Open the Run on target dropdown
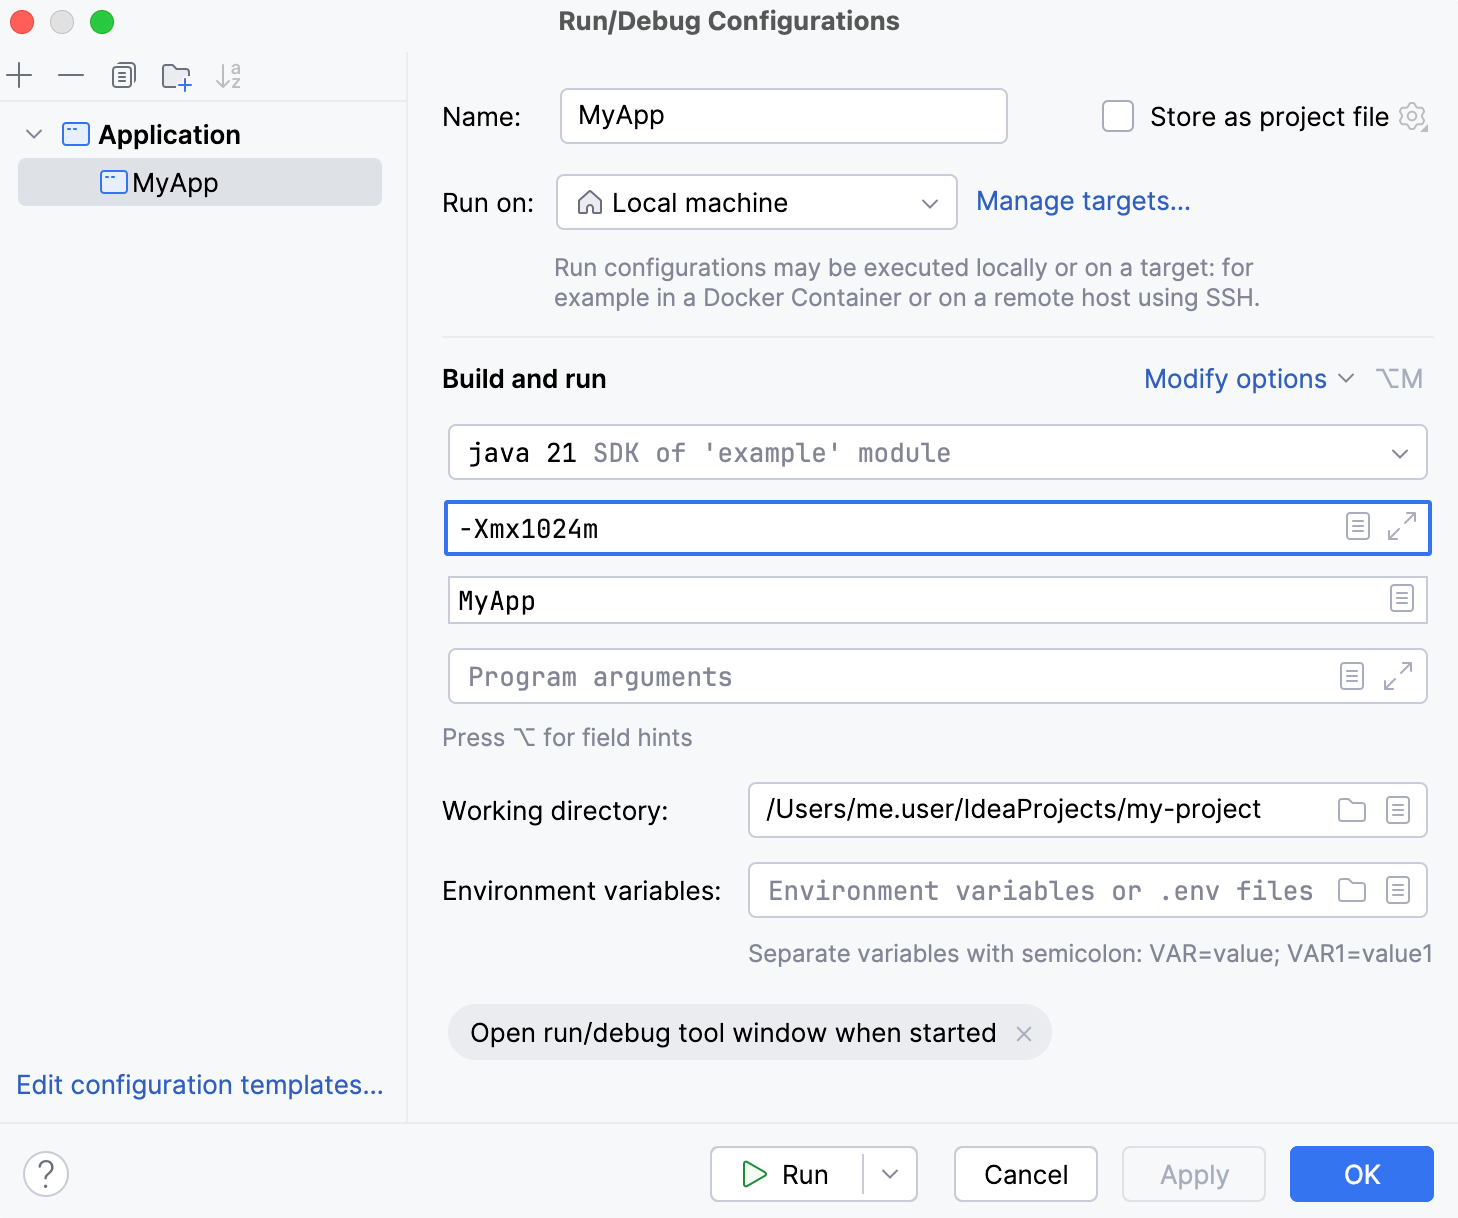The width and height of the screenshot is (1458, 1218). [928, 202]
